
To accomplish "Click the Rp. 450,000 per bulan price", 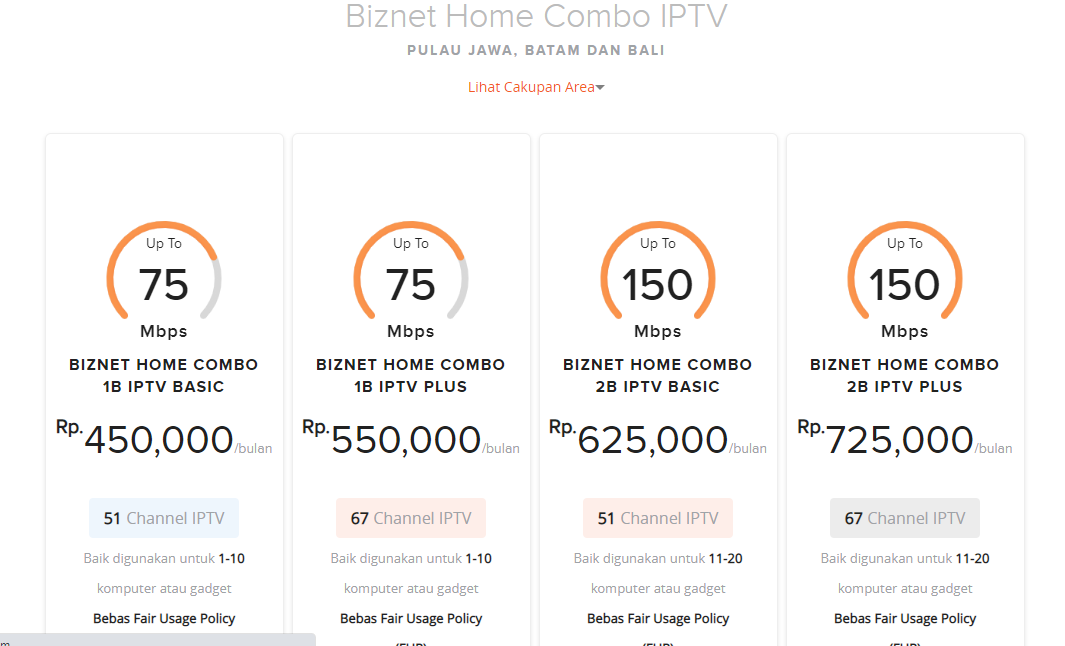I will tap(164, 439).
